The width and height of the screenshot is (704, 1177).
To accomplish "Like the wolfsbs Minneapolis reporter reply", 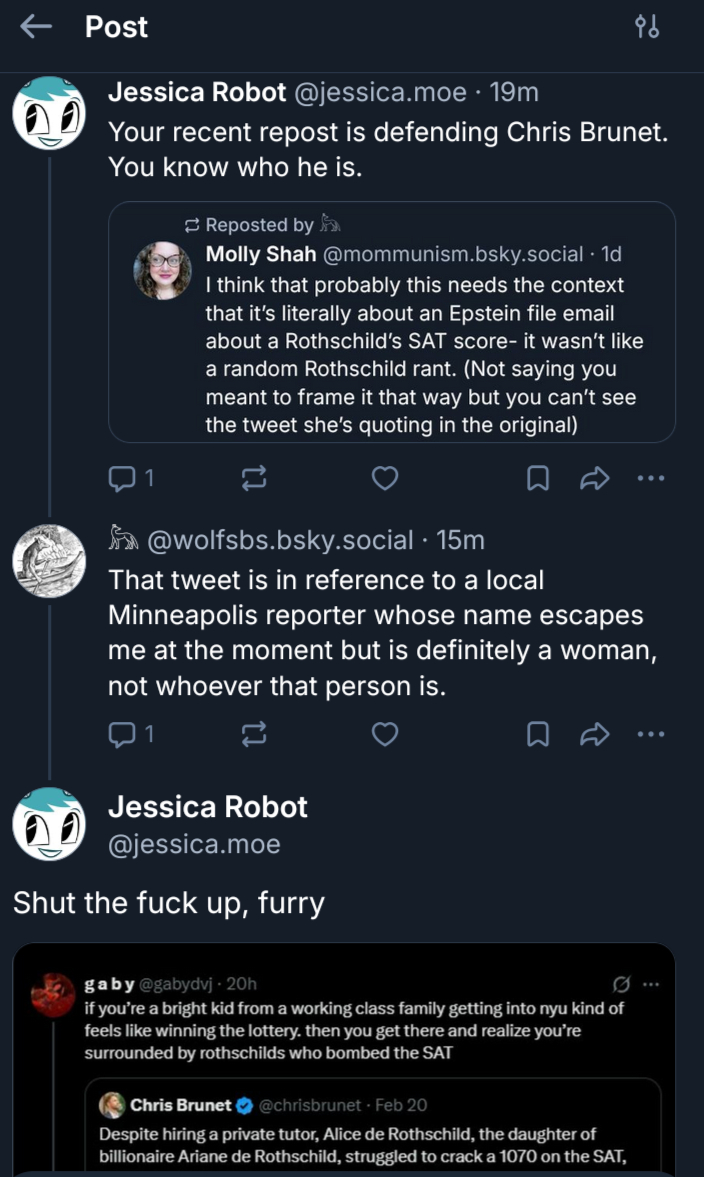I will [385, 735].
